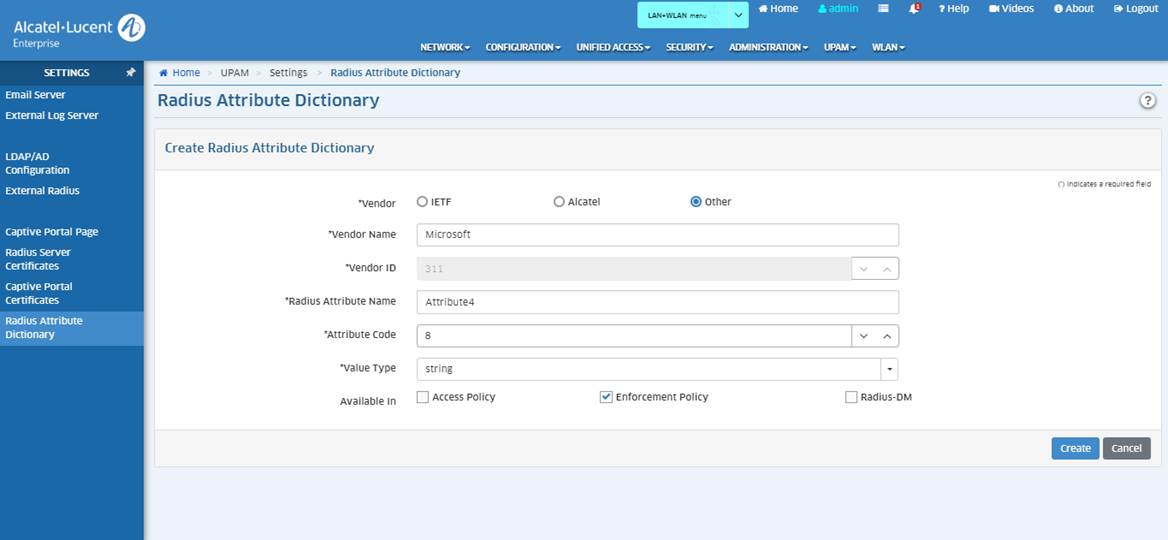This screenshot has width=1168, height=540.
Task: Open the list view icon in header
Action: (883, 8)
